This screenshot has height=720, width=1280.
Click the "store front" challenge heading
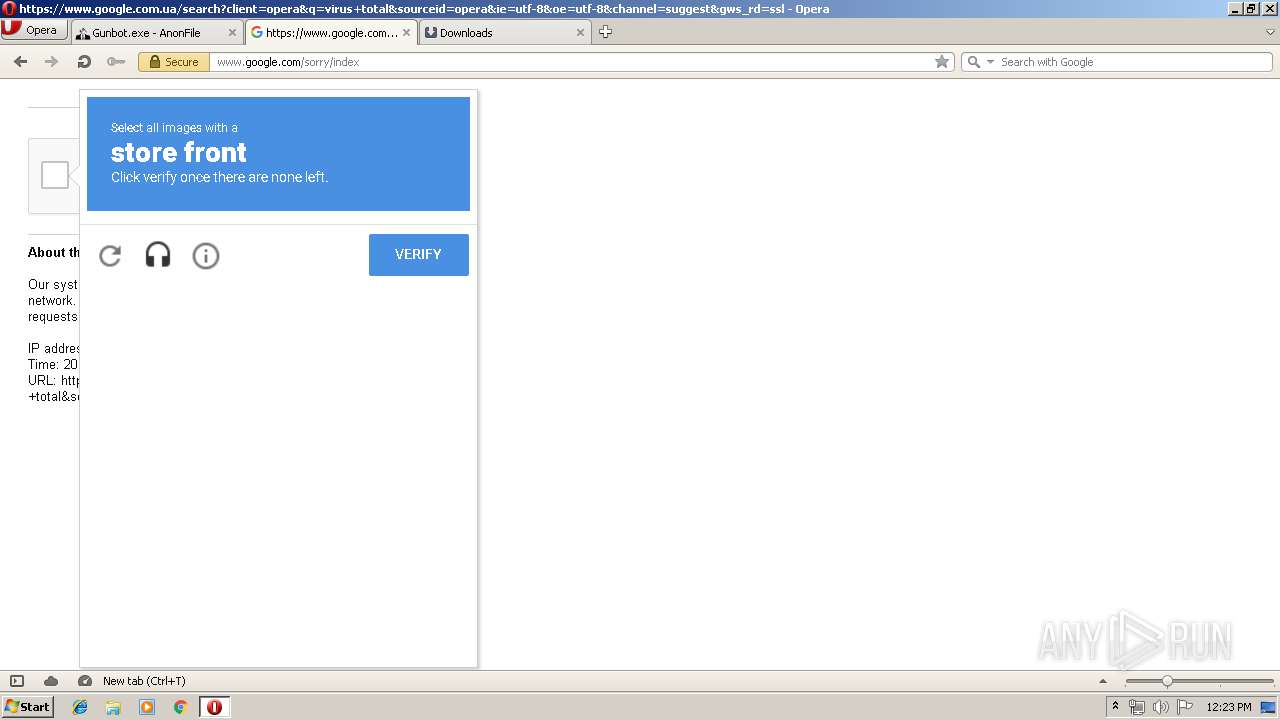click(x=179, y=153)
